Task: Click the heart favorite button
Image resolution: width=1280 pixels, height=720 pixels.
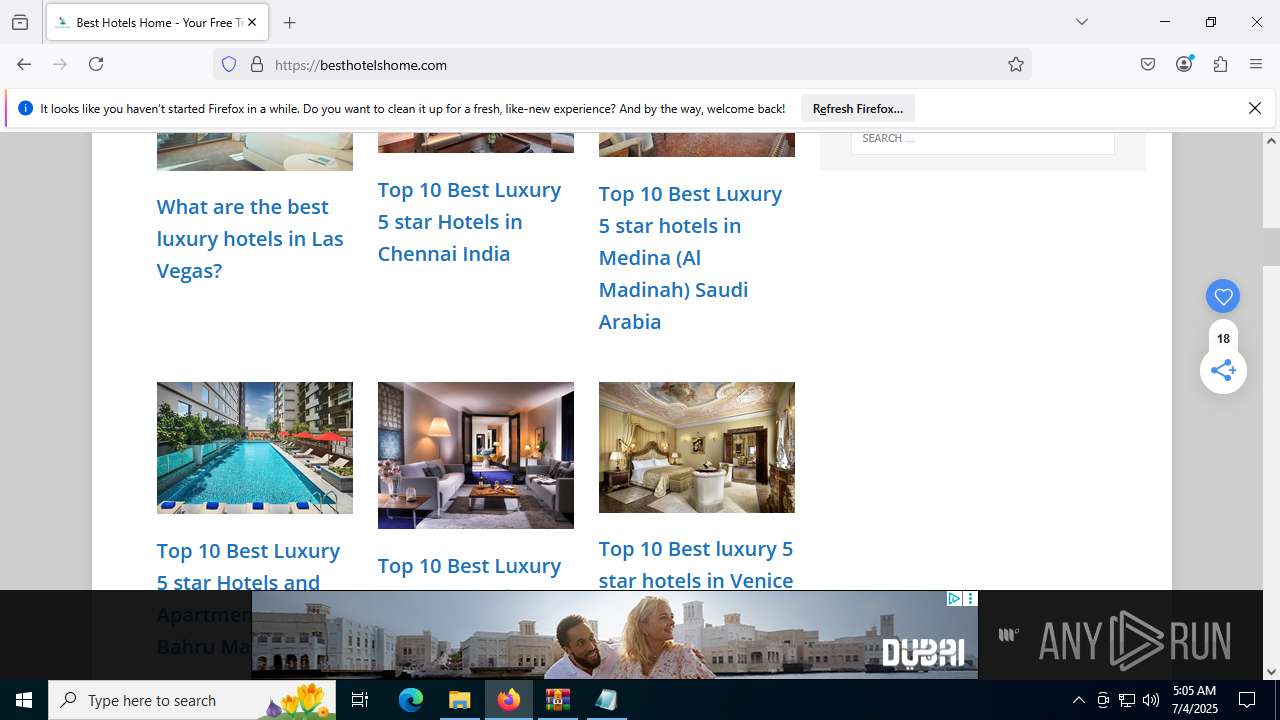Action: coord(1223,296)
